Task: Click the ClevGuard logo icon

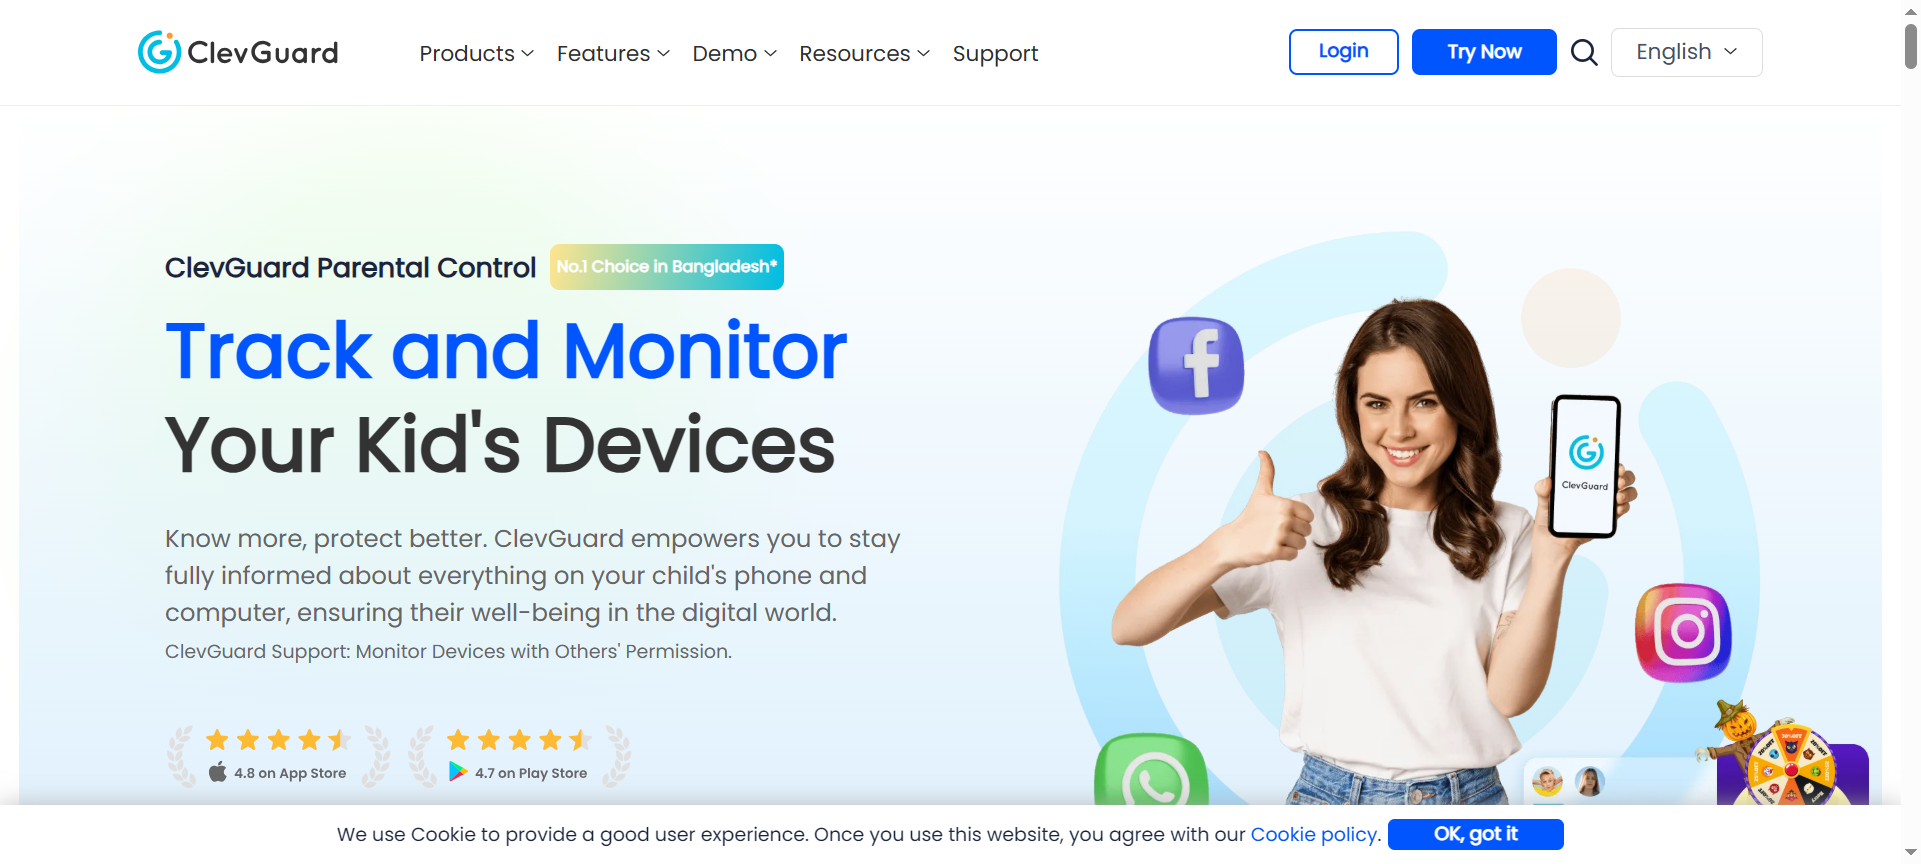Action: tap(159, 52)
